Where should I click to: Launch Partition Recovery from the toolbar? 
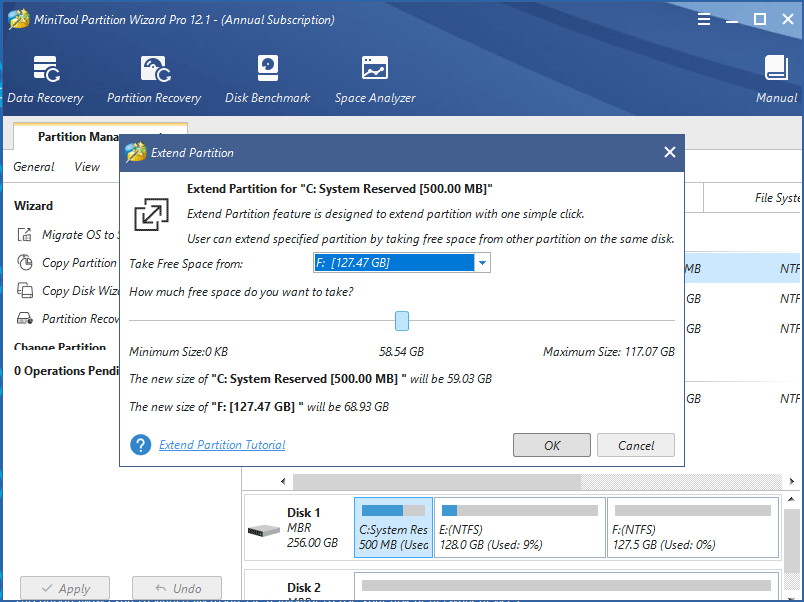154,79
